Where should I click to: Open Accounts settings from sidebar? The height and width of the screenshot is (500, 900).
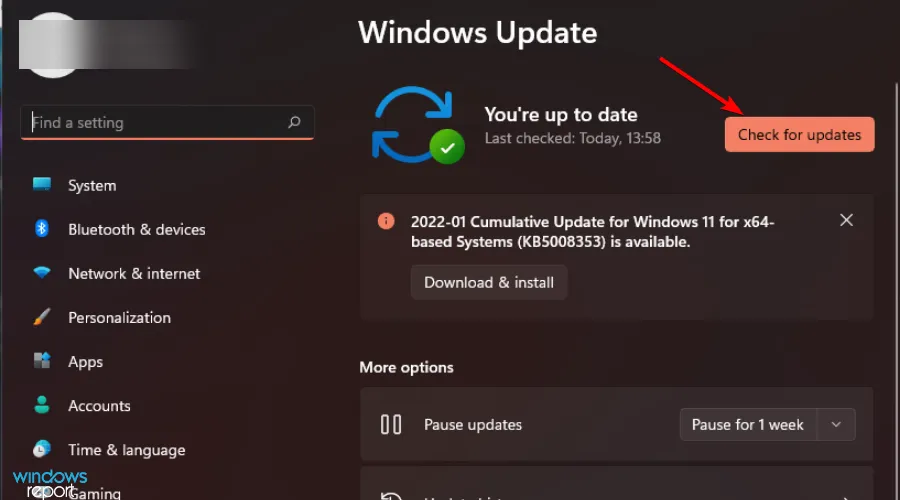tap(99, 406)
